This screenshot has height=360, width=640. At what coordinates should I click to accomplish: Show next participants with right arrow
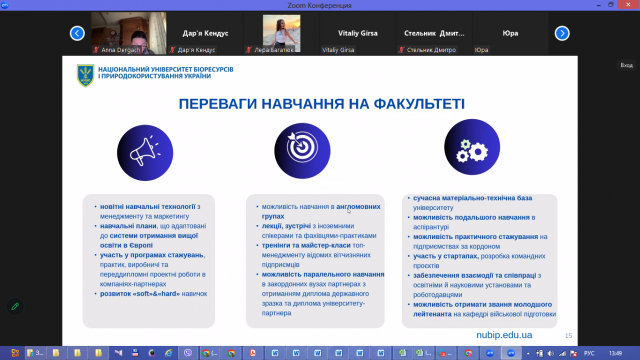562,33
